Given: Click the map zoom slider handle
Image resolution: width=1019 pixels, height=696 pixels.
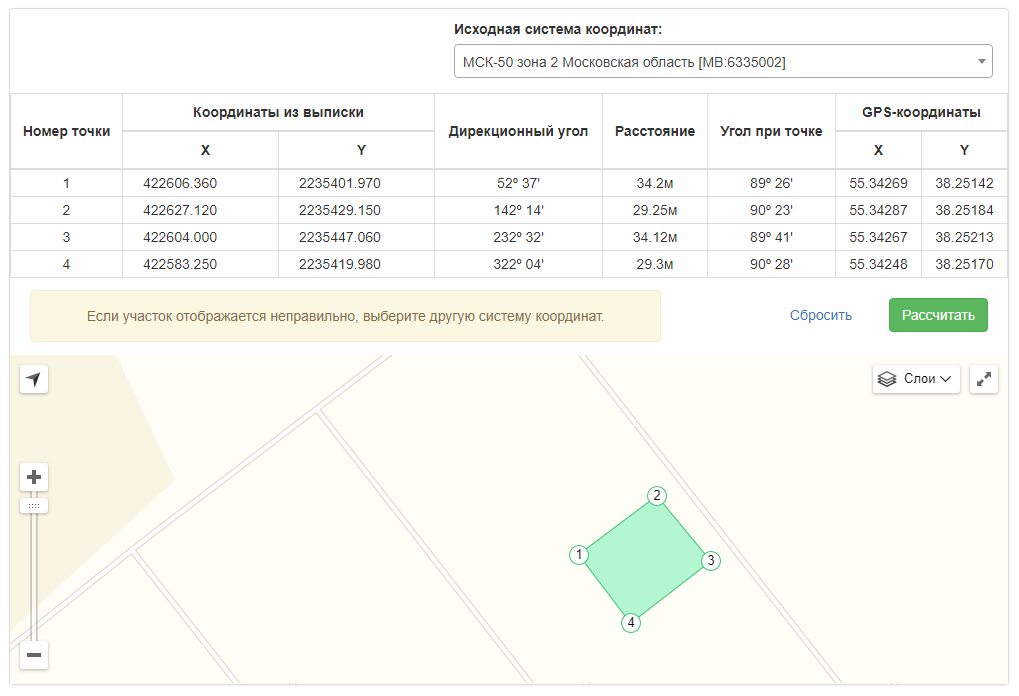Looking at the screenshot, I should click(x=34, y=506).
